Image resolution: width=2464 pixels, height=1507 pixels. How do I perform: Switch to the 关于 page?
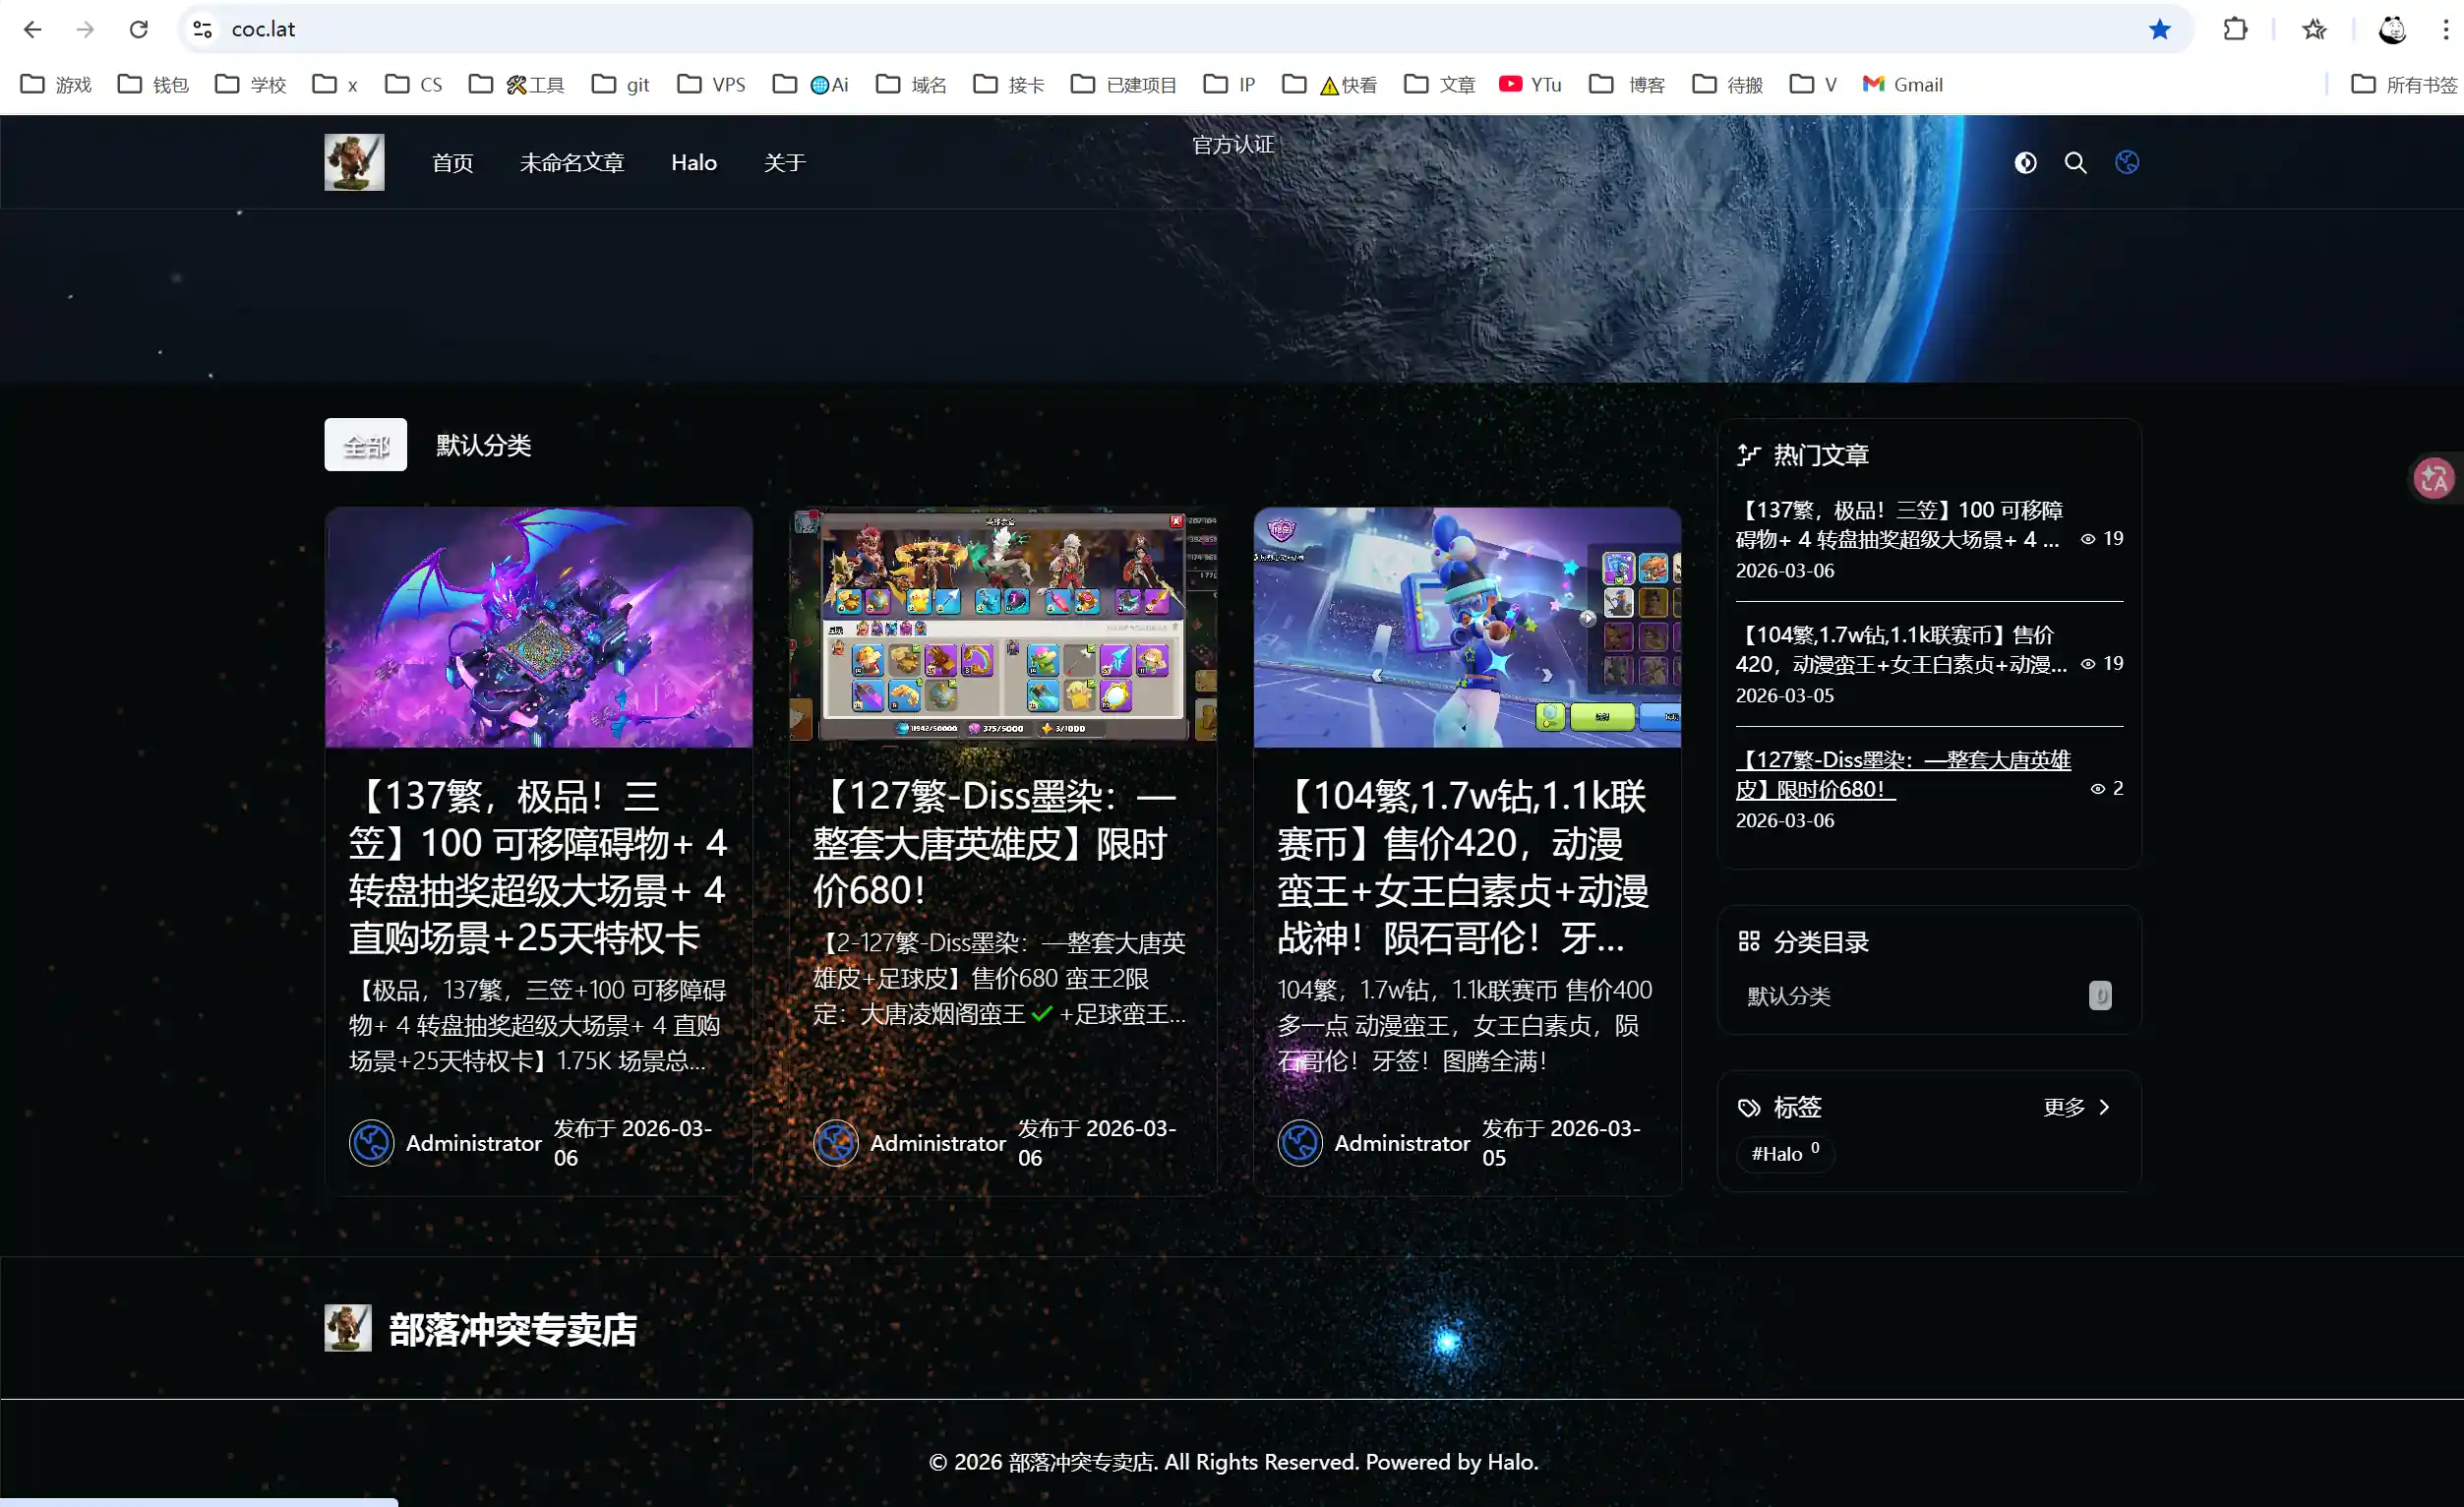784,161
